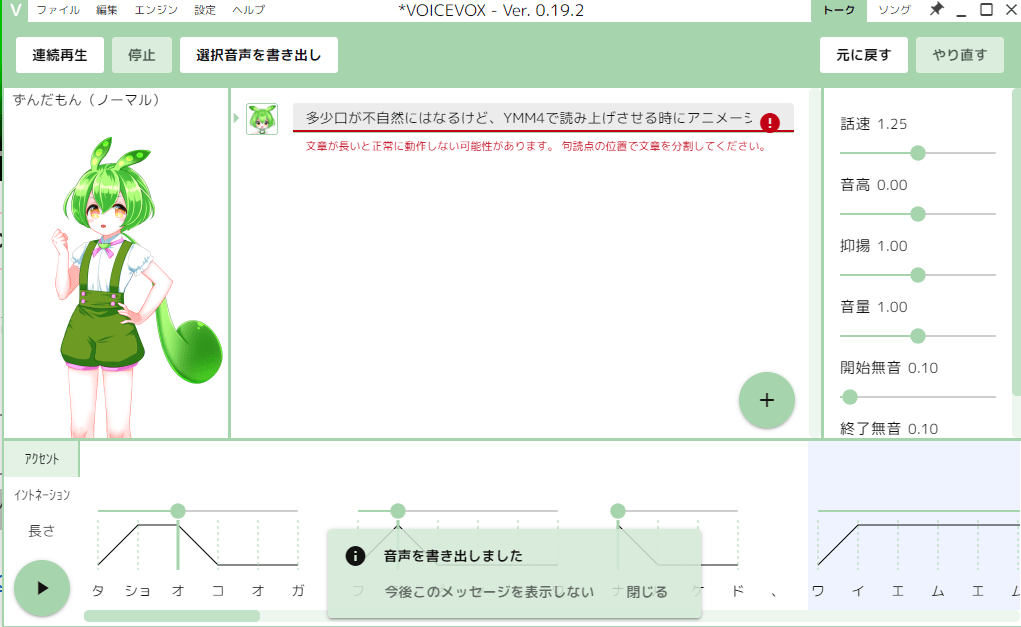Screen dimensions: 1021x627
Task: Open the ヘルプ menu
Action: tap(249, 10)
